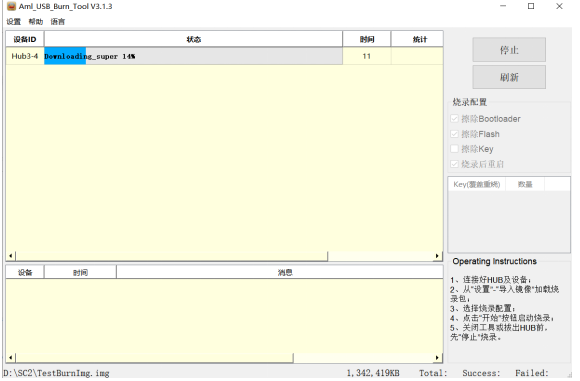Click the 1,342,419KB size in status bar
This screenshot has width=580, height=381.
pos(373,373)
